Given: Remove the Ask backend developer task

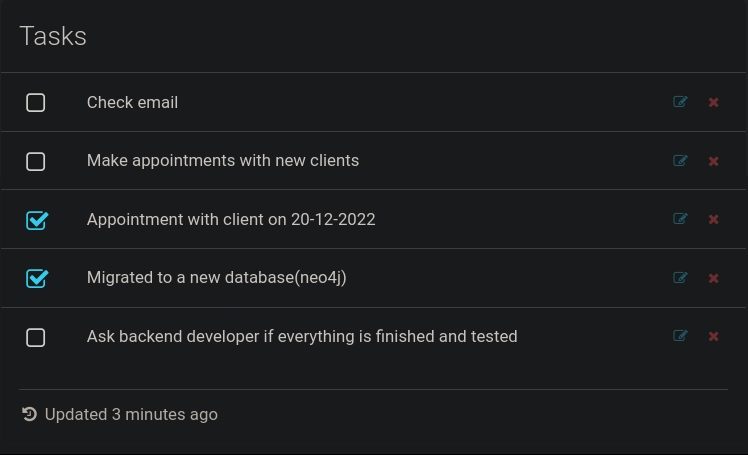Looking at the screenshot, I should point(713,336).
